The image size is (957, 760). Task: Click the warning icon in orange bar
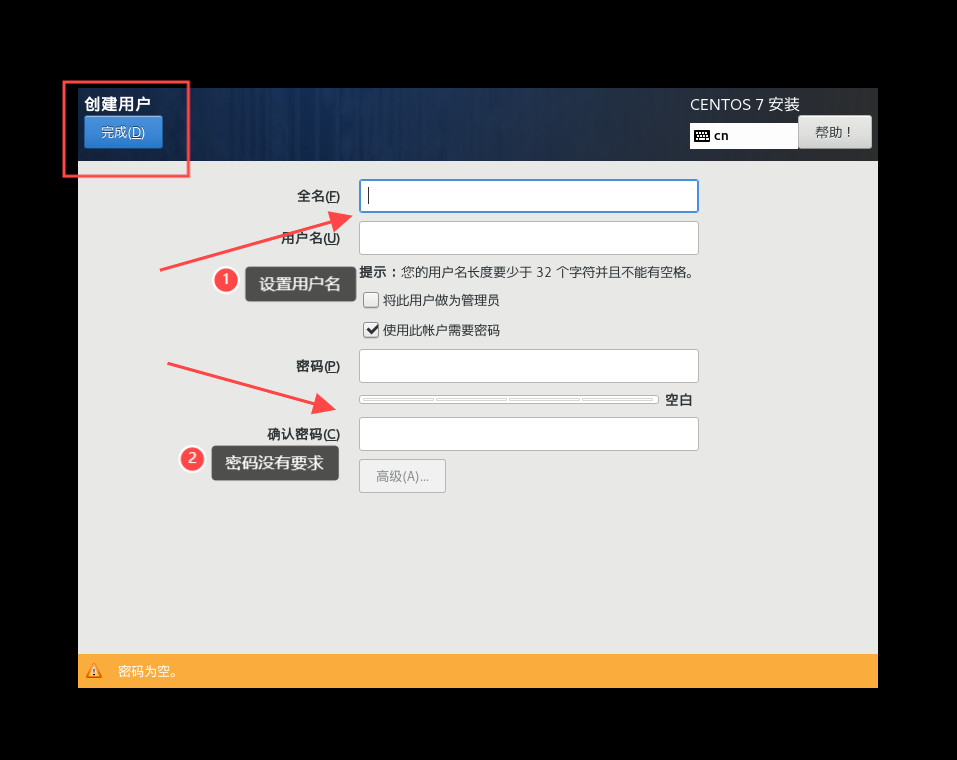click(x=94, y=671)
